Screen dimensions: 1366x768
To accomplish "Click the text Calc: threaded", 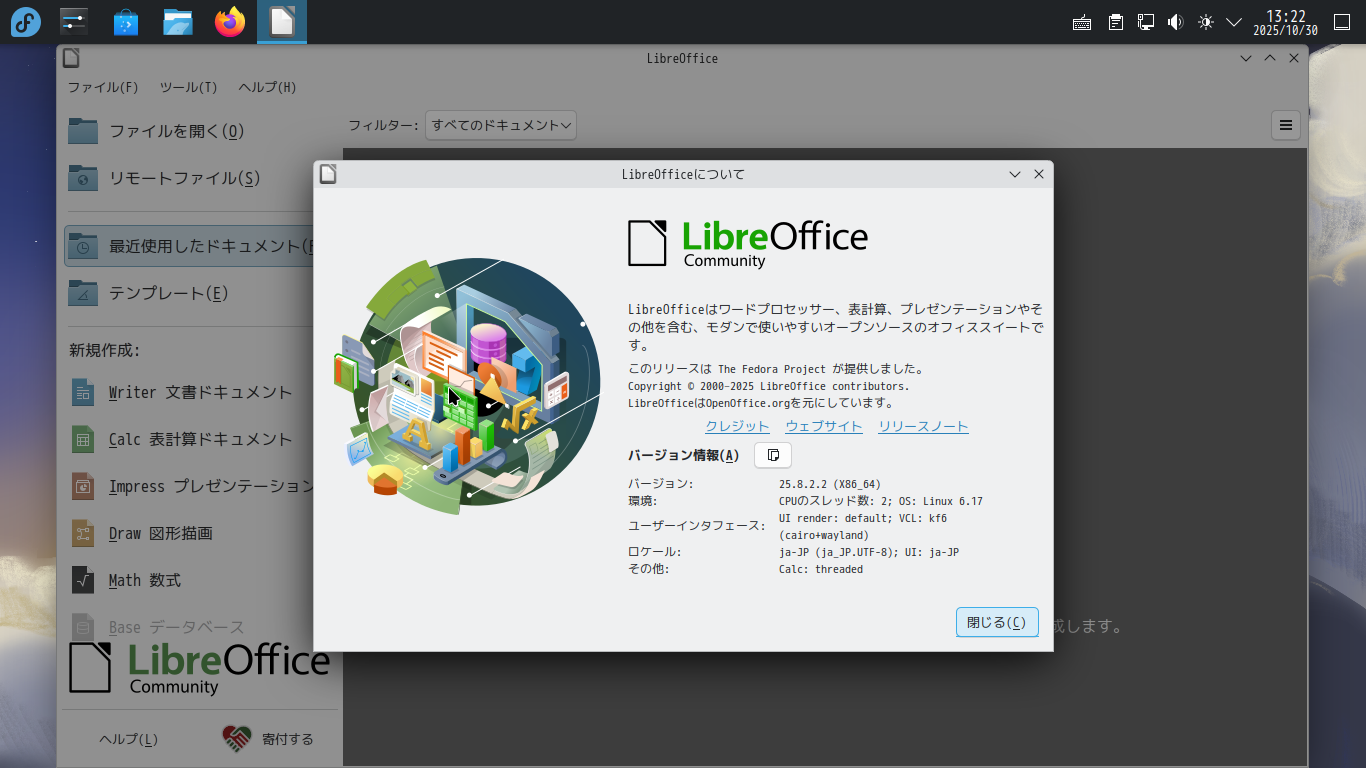I will coord(821,569).
